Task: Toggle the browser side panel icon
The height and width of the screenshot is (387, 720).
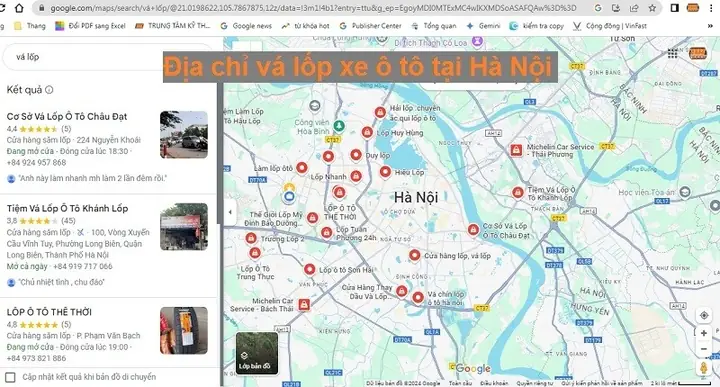Action: (675, 8)
